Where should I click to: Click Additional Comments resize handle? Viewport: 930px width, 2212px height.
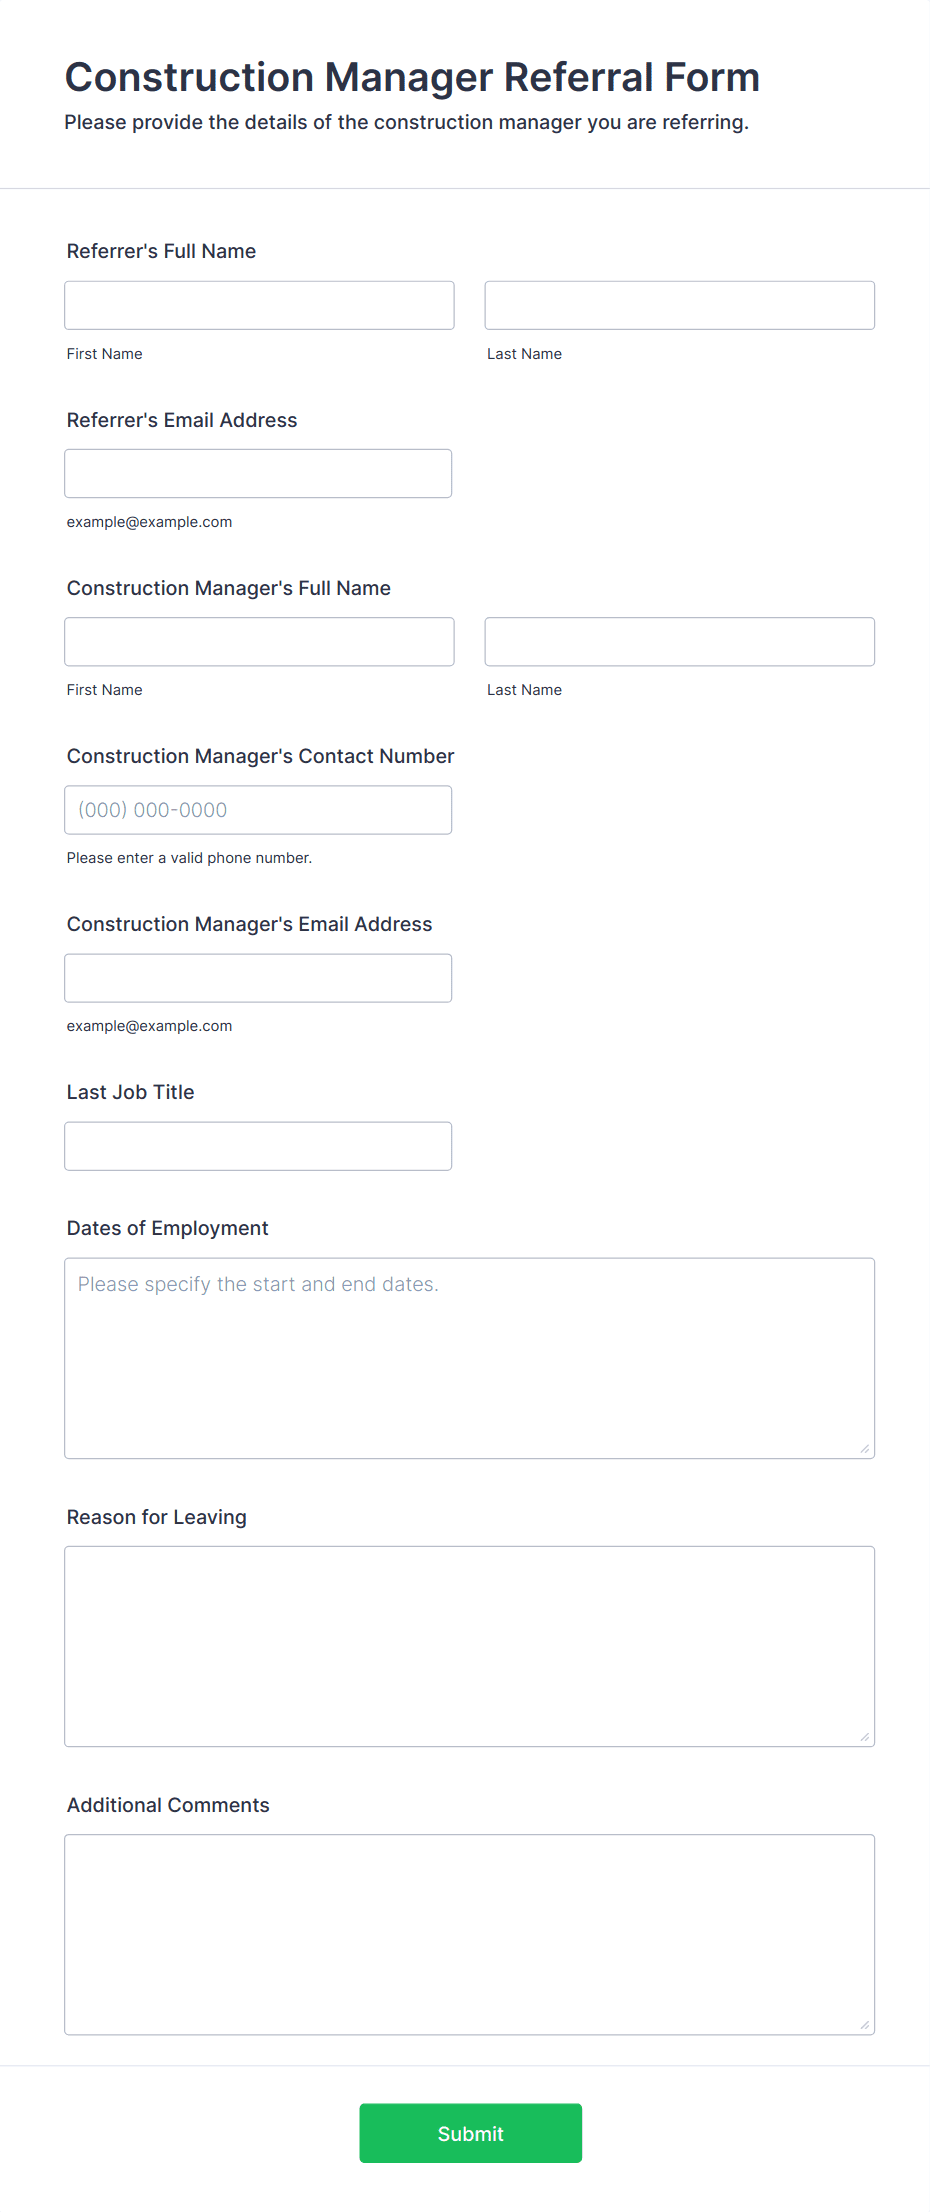865,2024
